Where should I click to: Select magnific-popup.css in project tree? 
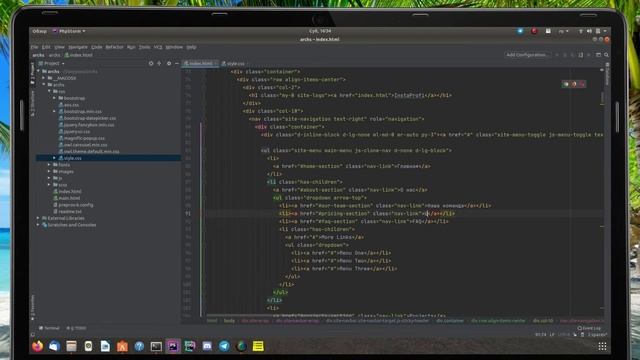[x=84, y=138]
